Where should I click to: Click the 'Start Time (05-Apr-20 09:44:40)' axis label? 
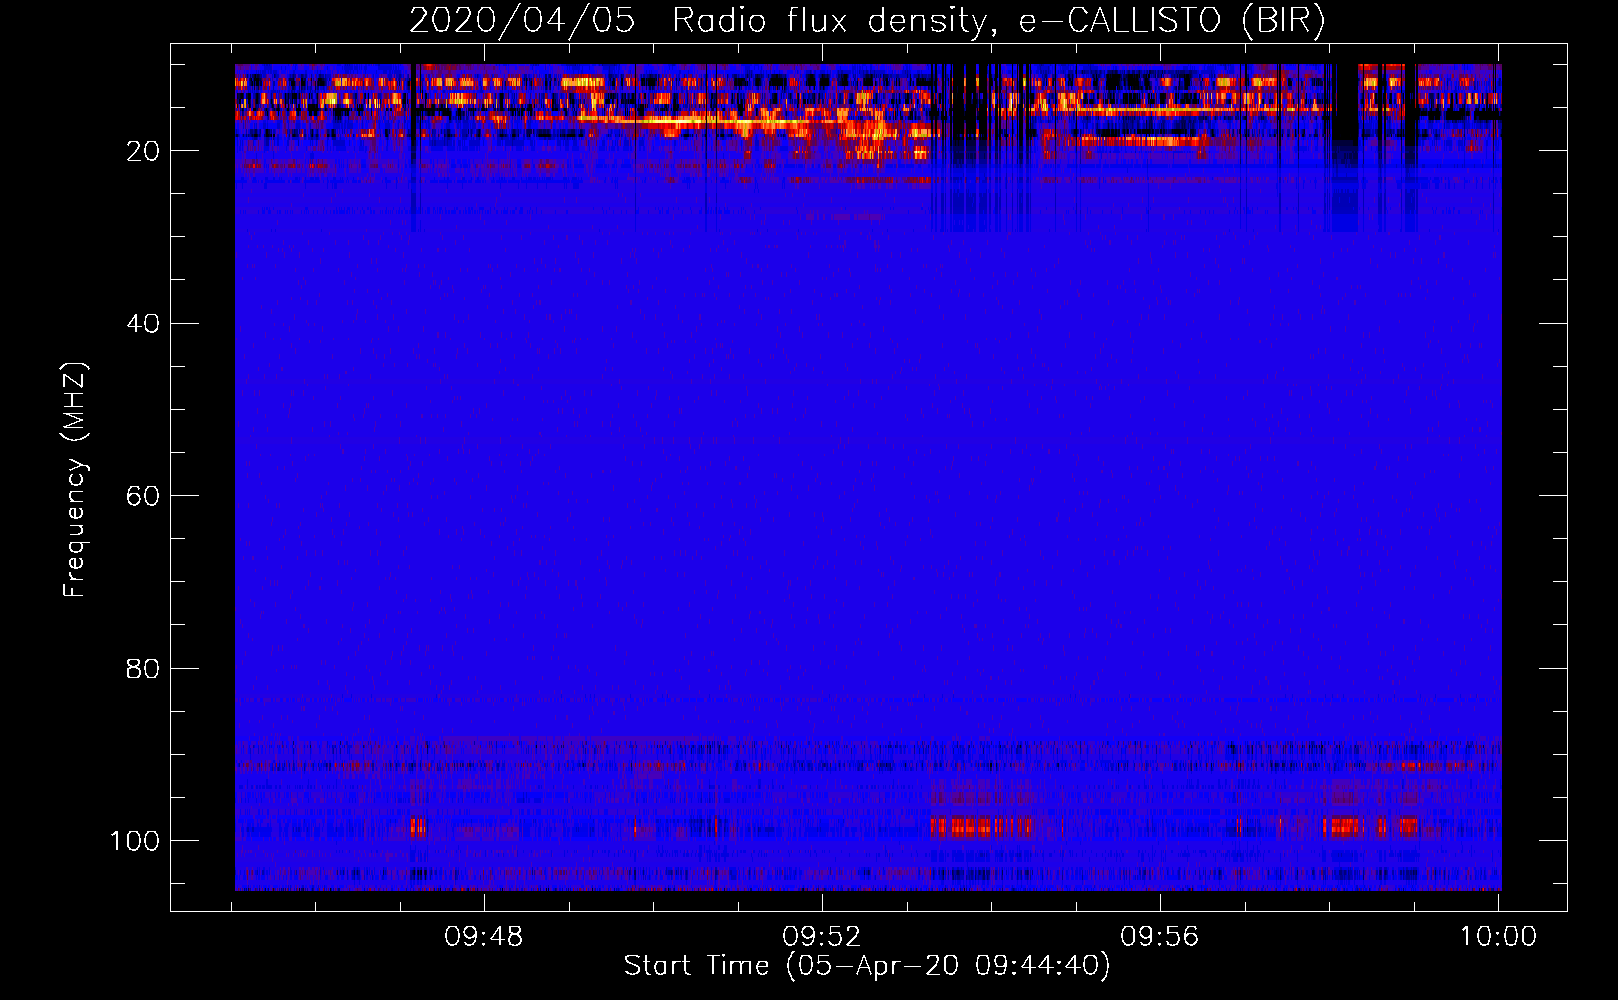pos(867,966)
